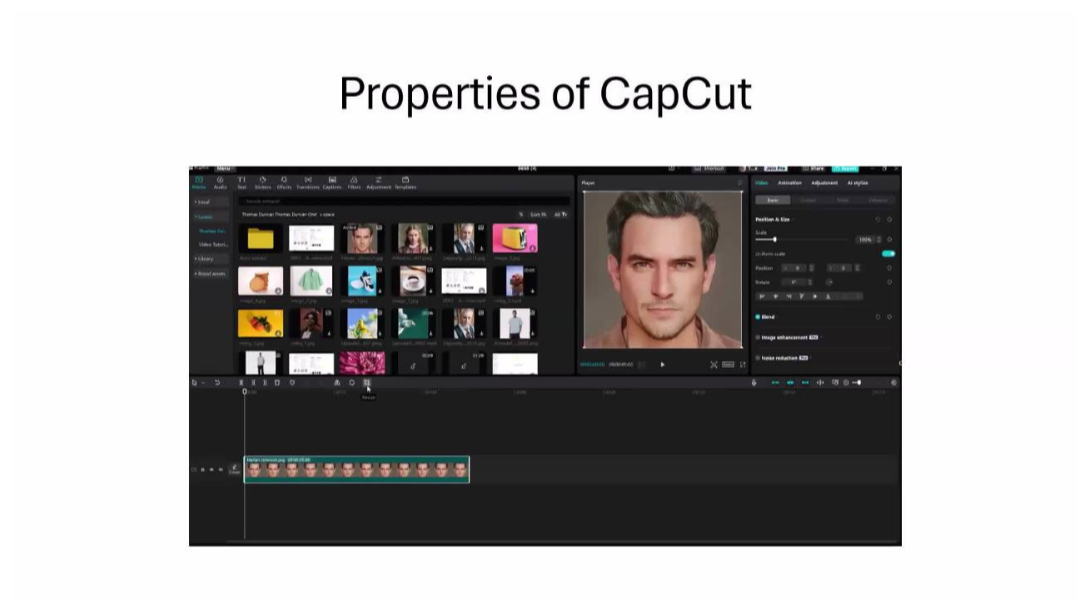Select the sneaker image thumbnail

[x=362, y=281]
